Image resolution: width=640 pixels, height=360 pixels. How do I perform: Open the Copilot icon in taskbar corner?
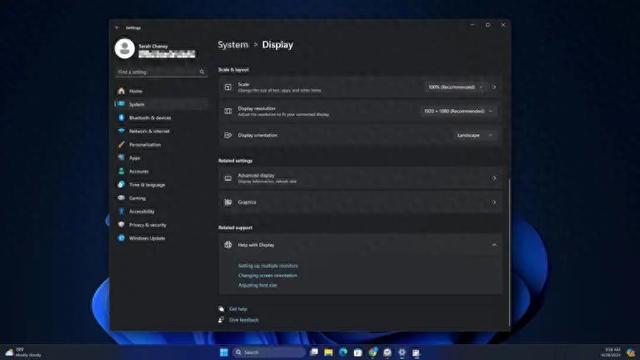click(x=631, y=353)
